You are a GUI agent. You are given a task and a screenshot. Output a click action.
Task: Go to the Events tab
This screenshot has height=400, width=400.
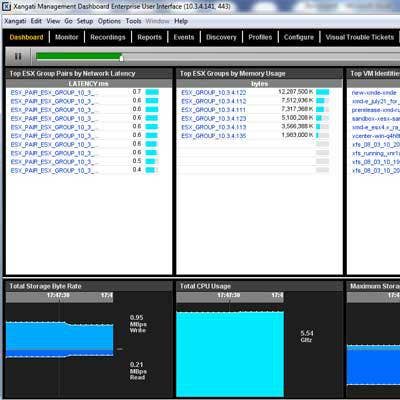click(184, 37)
